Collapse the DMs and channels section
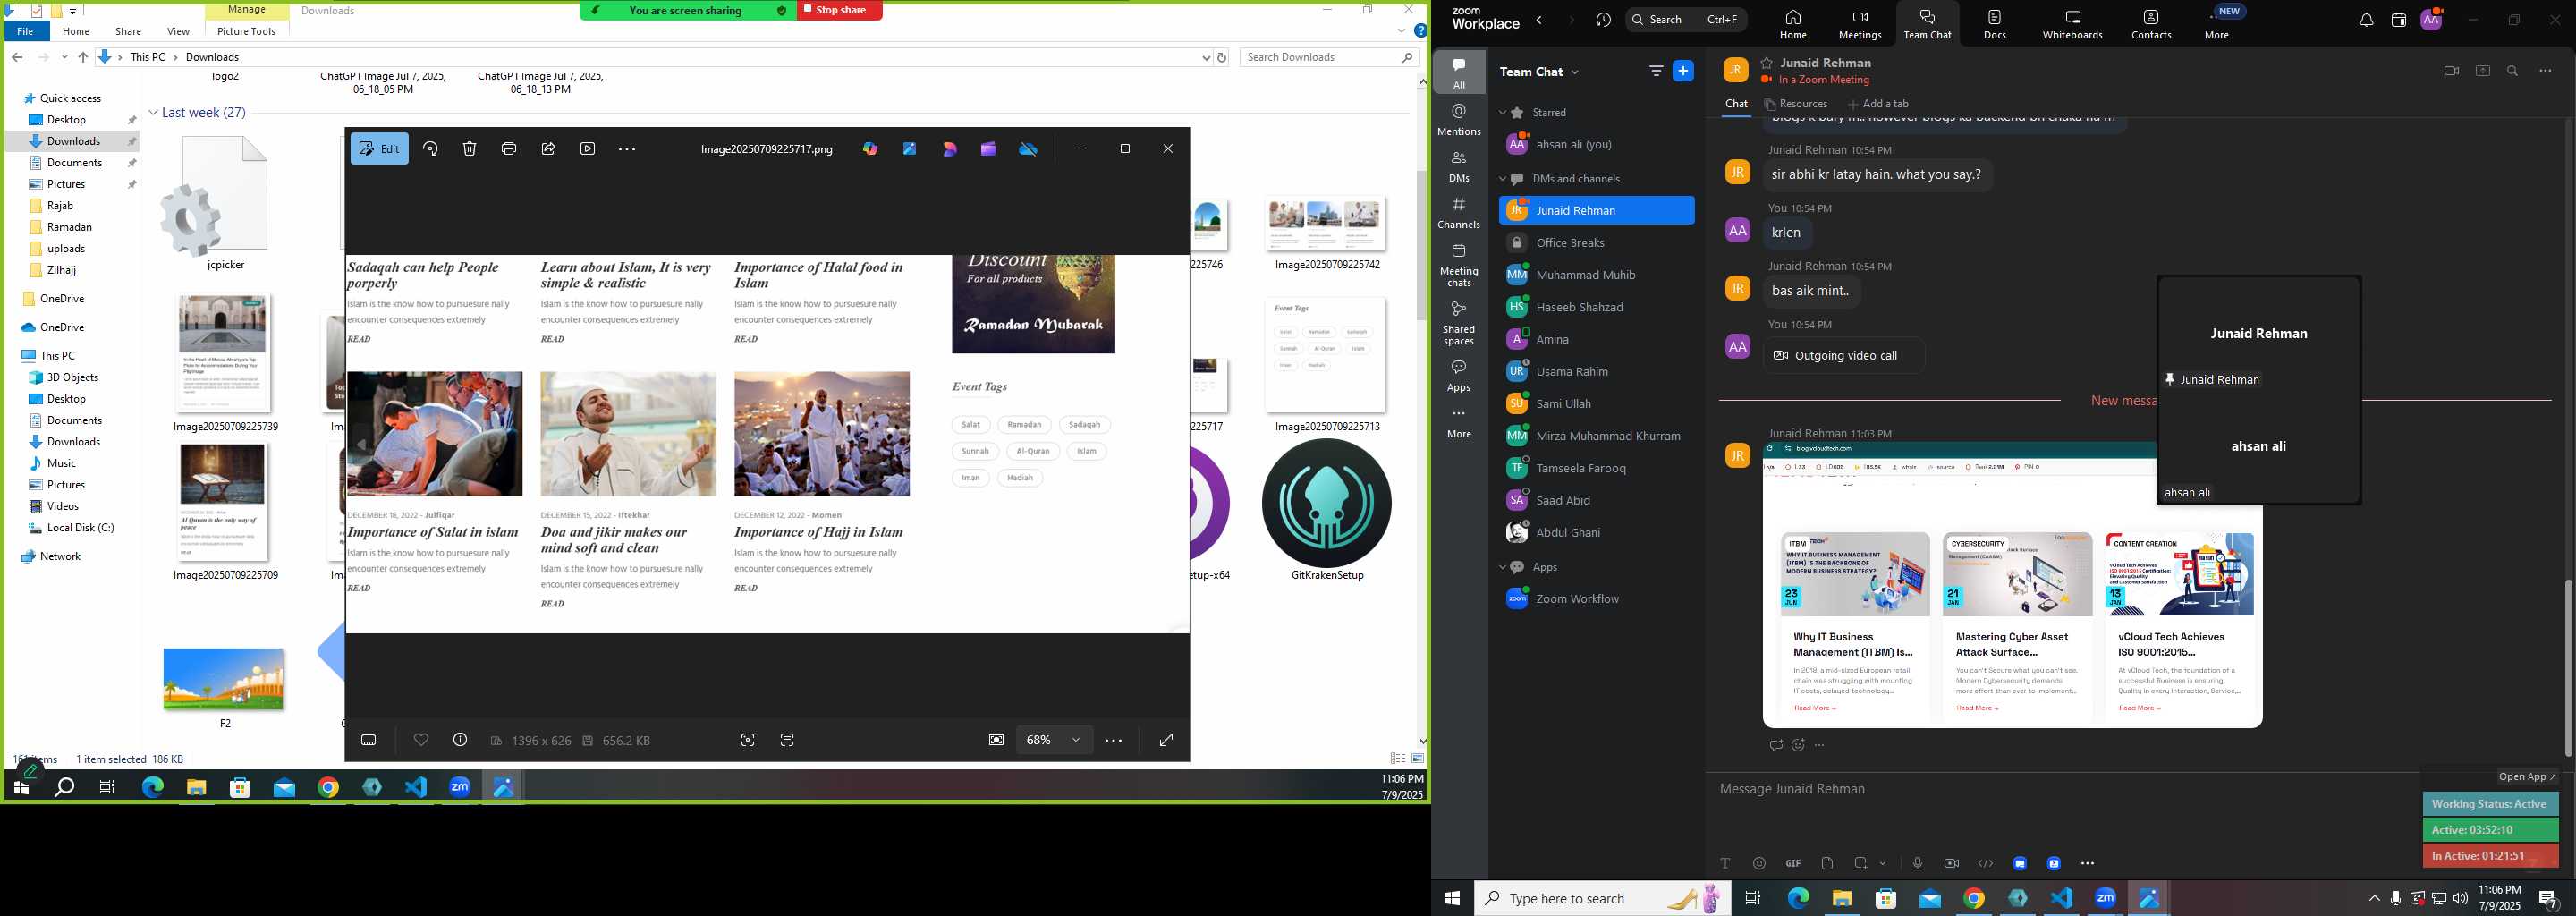2576x916 pixels. tap(1503, 179)
